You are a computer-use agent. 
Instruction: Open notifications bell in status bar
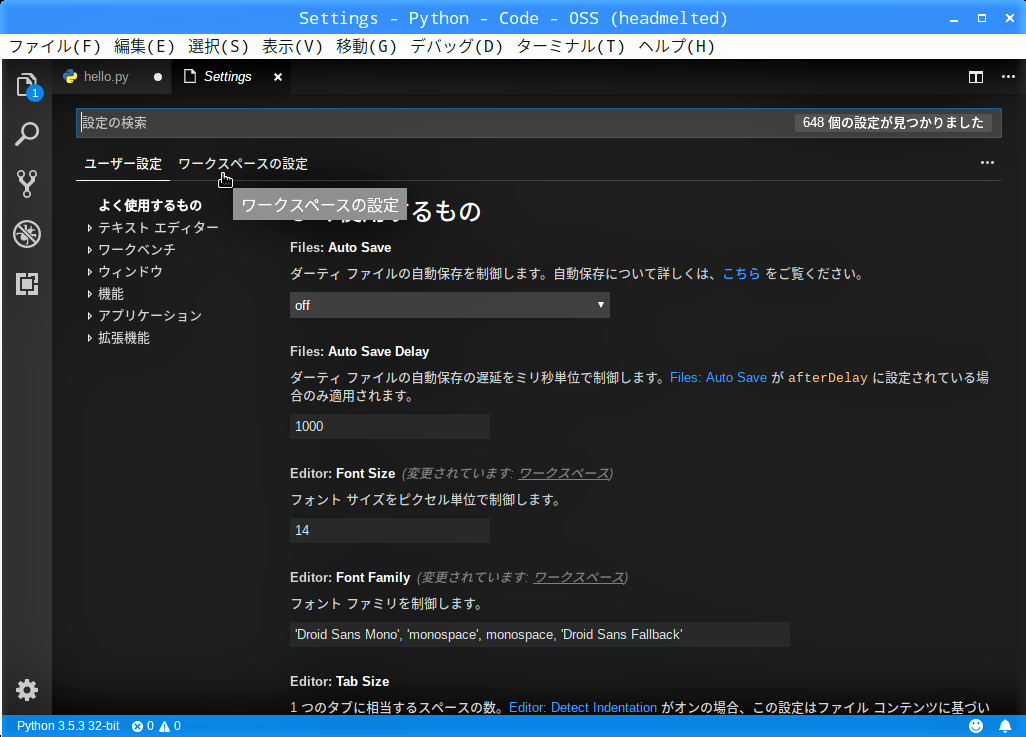click(1005, 726)
